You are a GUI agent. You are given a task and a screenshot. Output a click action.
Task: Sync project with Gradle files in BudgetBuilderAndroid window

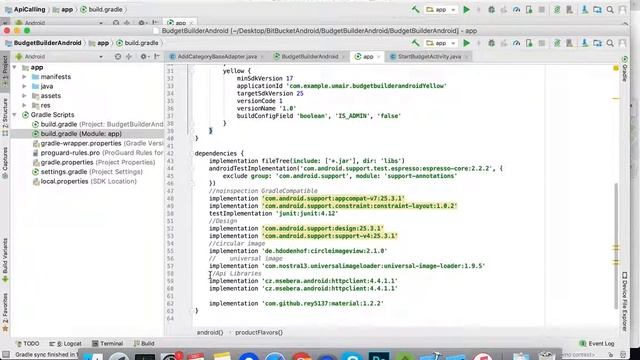pos(557,43)
